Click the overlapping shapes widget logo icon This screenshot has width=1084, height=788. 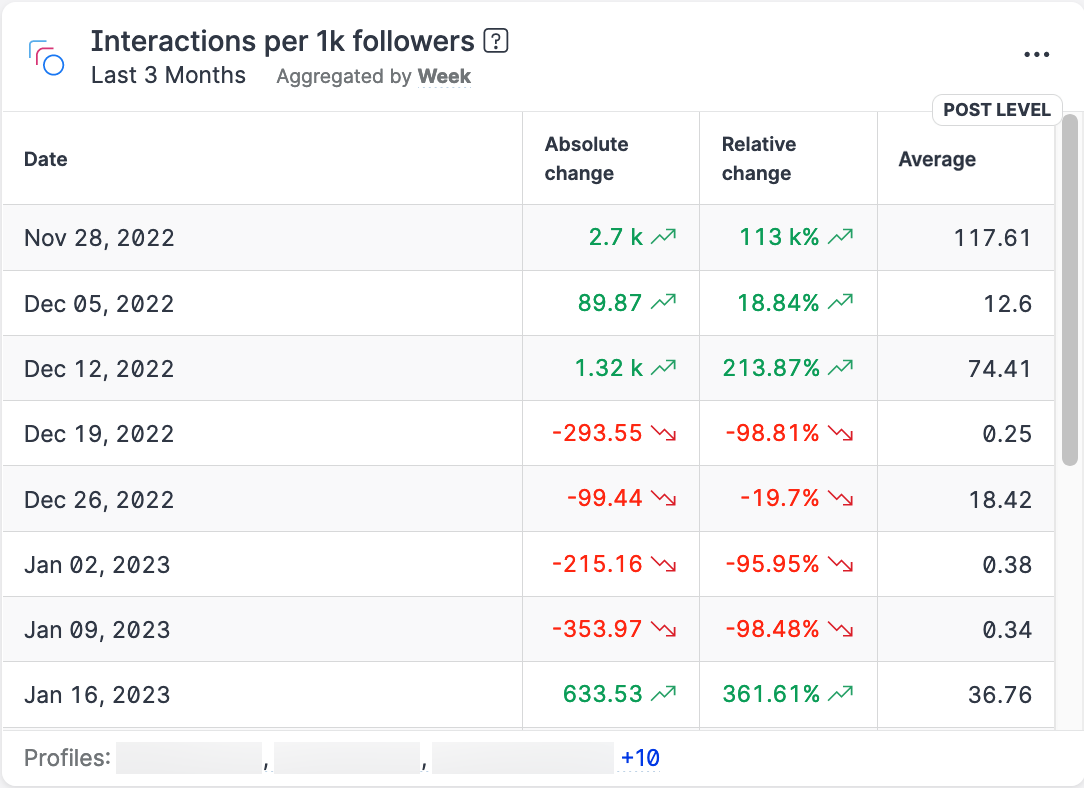(46, 57)
